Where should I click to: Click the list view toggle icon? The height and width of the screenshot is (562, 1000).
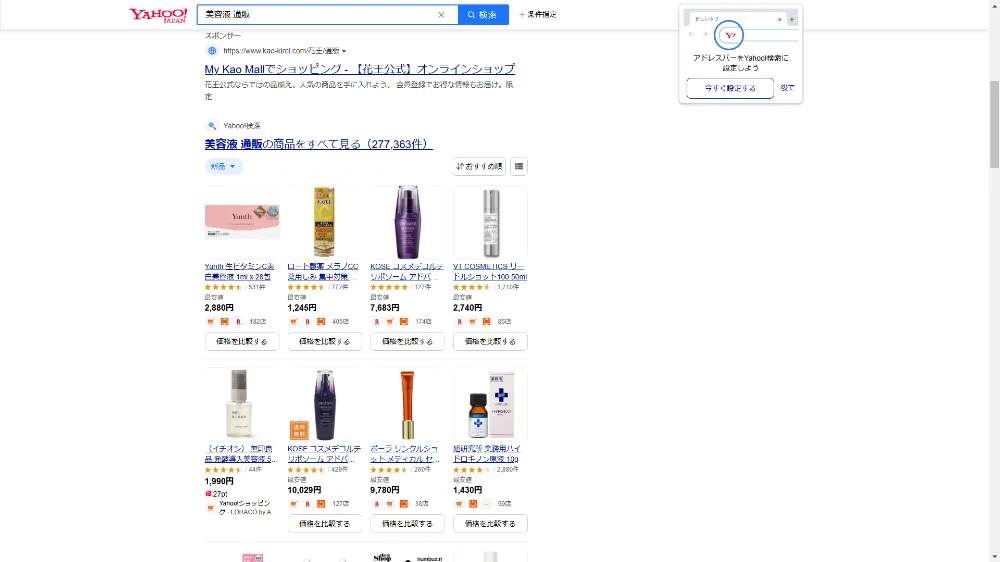click(x=519, y=166)
